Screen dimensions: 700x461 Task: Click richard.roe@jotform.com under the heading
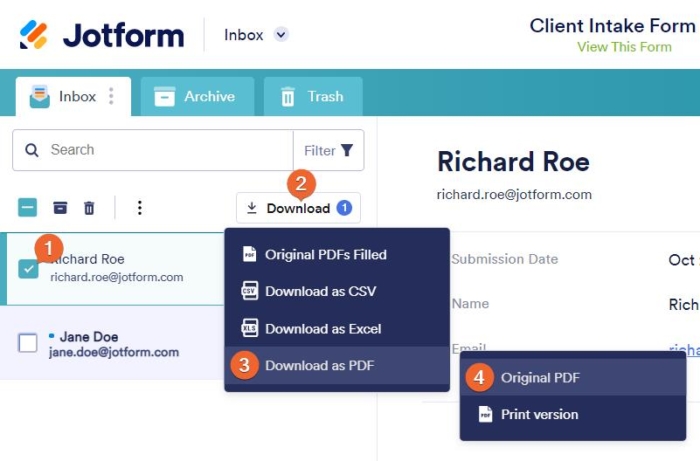tap(514, 195)
